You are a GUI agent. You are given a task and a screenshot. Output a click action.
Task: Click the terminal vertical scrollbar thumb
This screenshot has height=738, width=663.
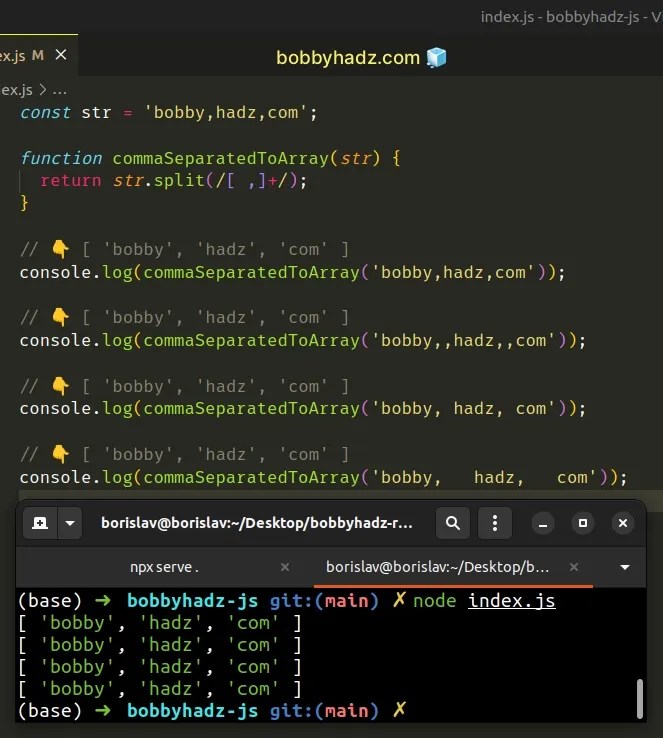tap(639, 698)
